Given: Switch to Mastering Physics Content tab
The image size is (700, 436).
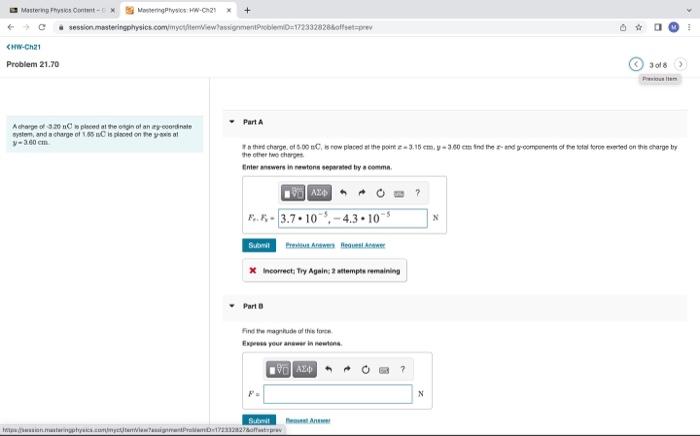Looking at the screenshot, I should point(62,10).
